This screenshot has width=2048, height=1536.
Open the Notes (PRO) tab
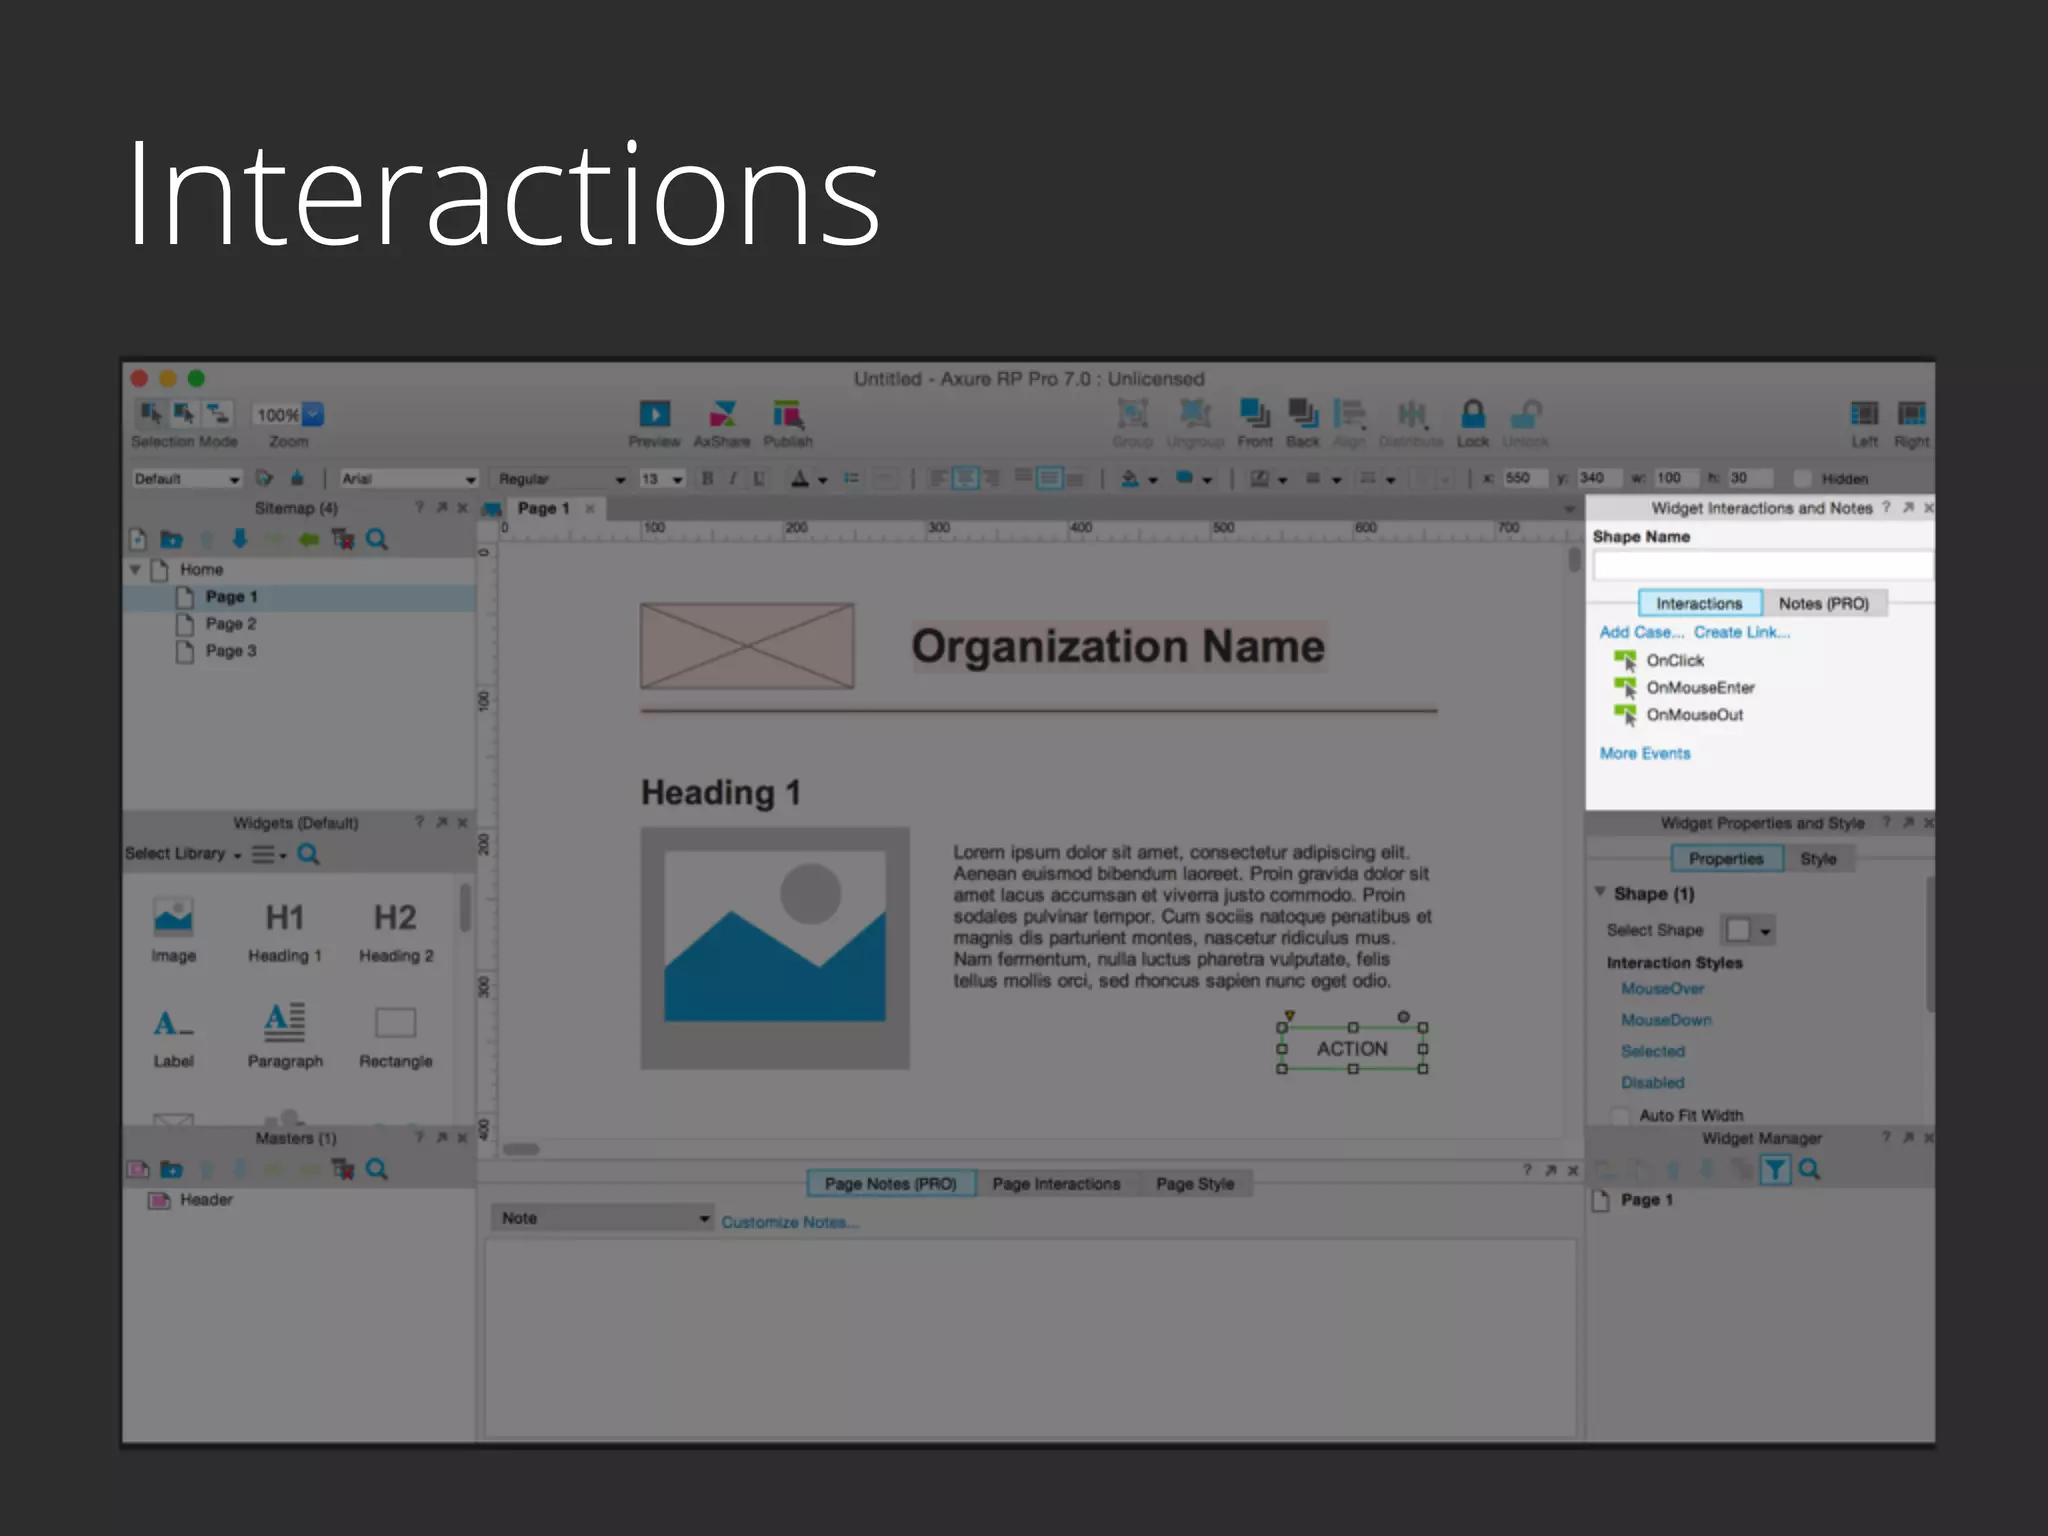1823,604
